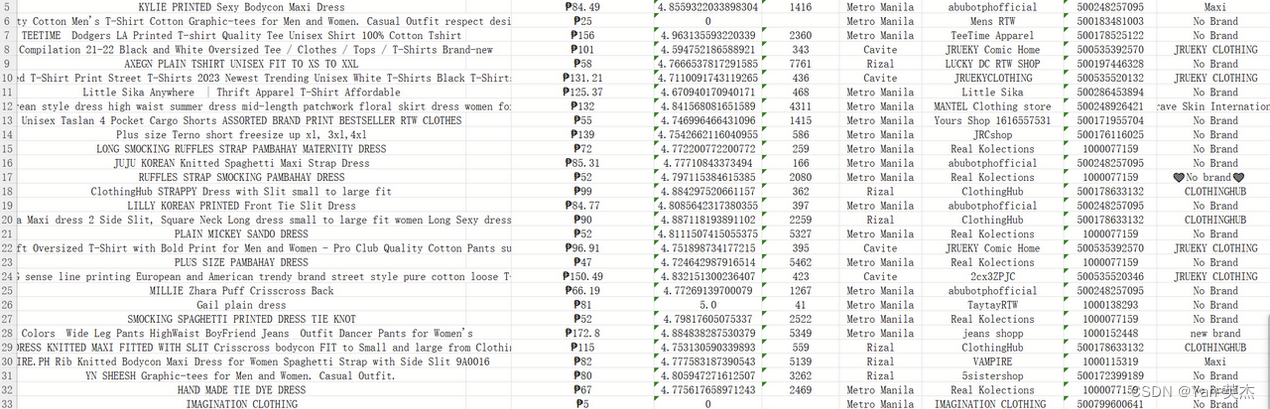Image resolution: width=1270 pixels, height=409 pixels.
Task: Click the 'JUJU KOREAN Knitted Spaghetti' product cell
Action: point(241,163)
